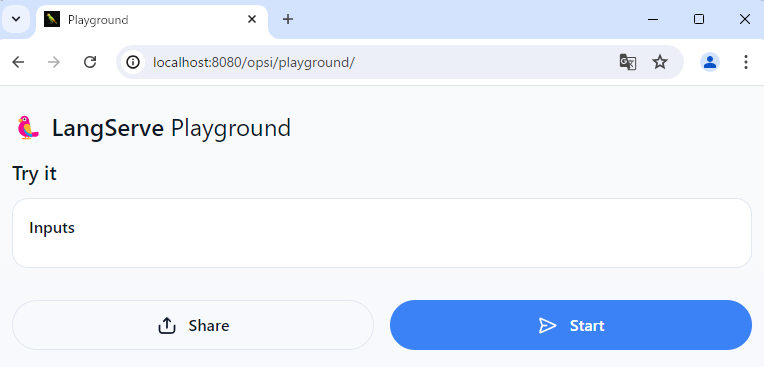This screenshot has width=764, height=367.
Task: Click the LangServe parrot logo
Action: (28, 128)
